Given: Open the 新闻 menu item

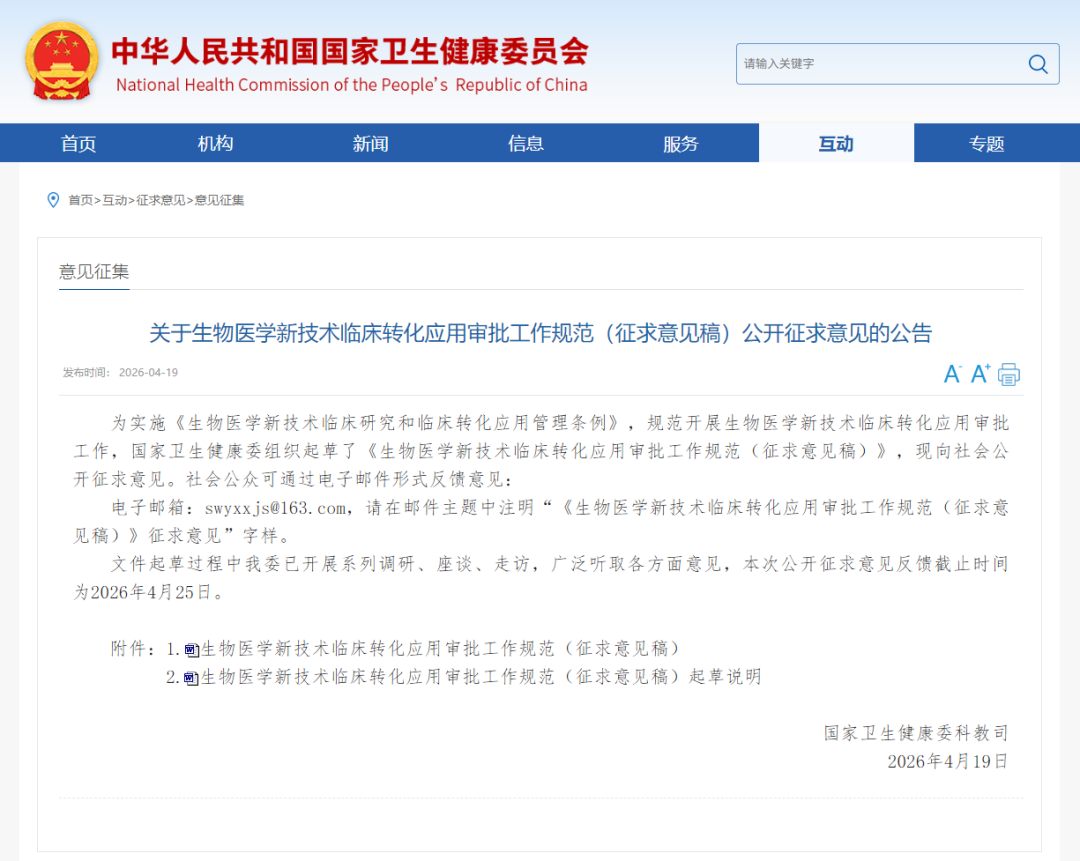Looking at the screenshot, I should pyautogui.click(x=370, y=143).
